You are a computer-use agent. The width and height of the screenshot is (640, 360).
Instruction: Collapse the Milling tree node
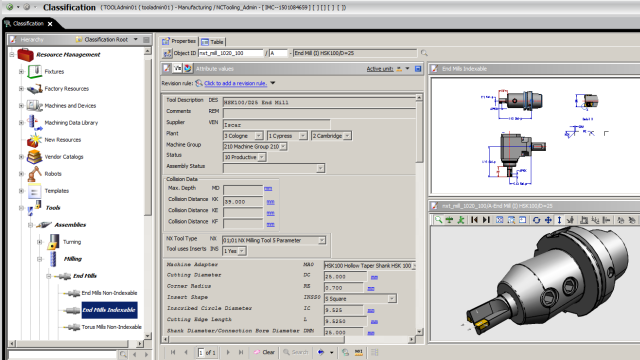click(x=40, y=259)
